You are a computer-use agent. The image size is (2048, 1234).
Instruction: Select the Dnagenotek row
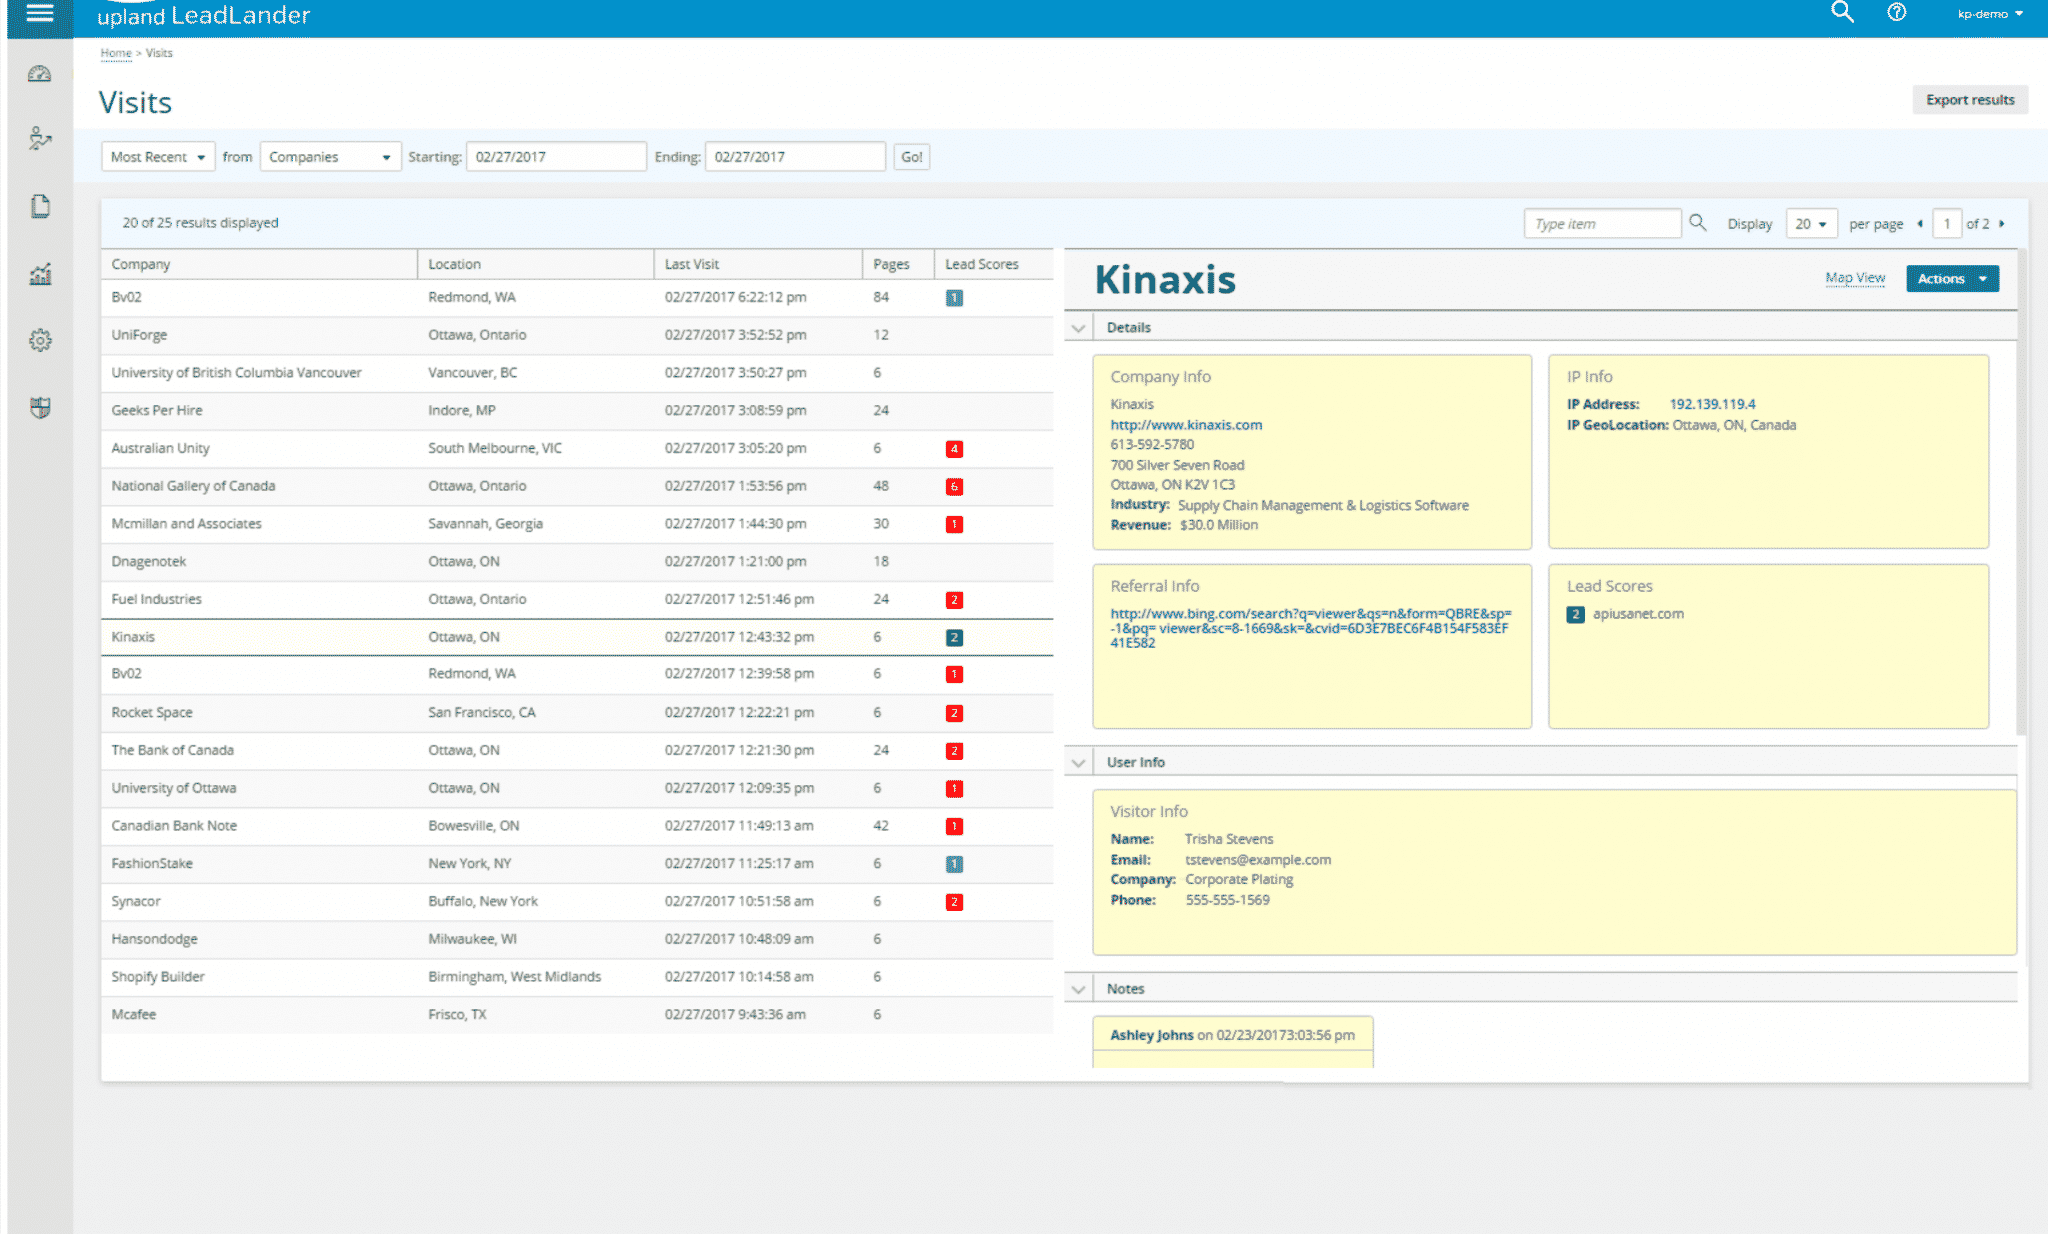point(577,562)
